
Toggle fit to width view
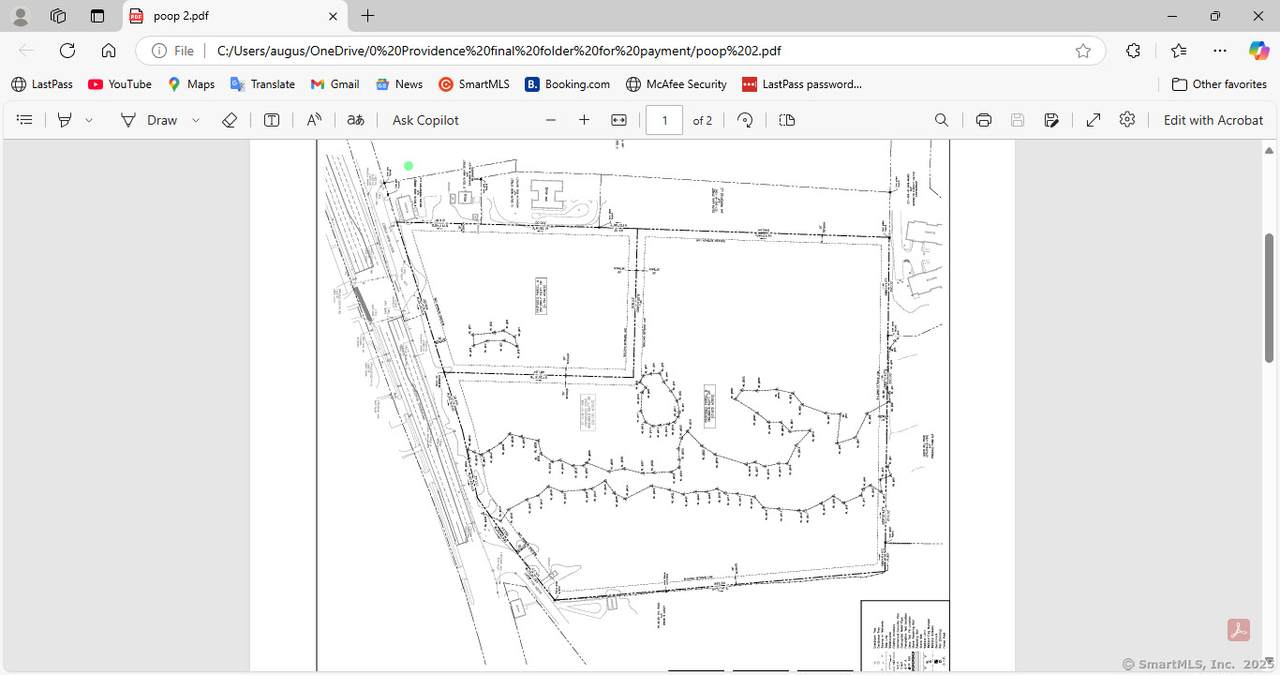pos(619,120)
